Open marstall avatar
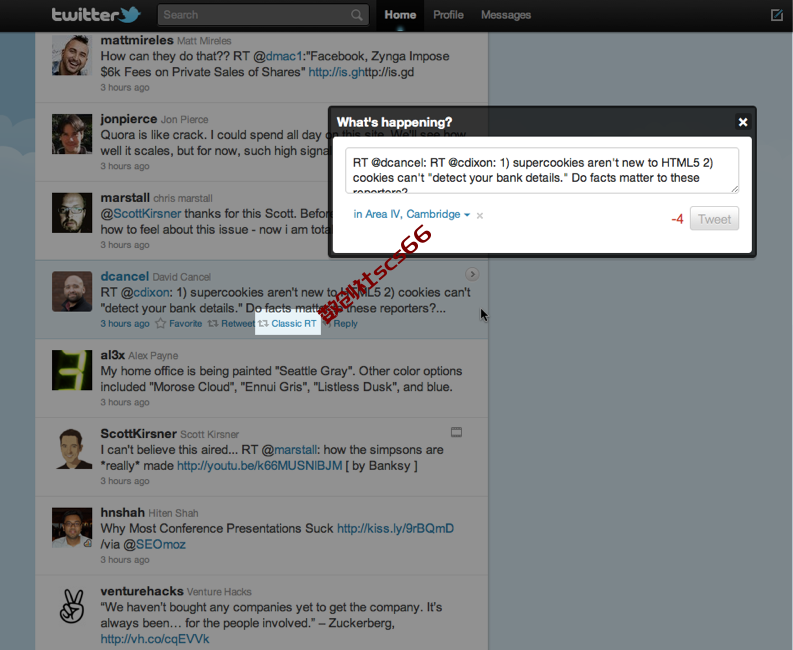The height and width of the screenshot is (650, 793). 72,213
